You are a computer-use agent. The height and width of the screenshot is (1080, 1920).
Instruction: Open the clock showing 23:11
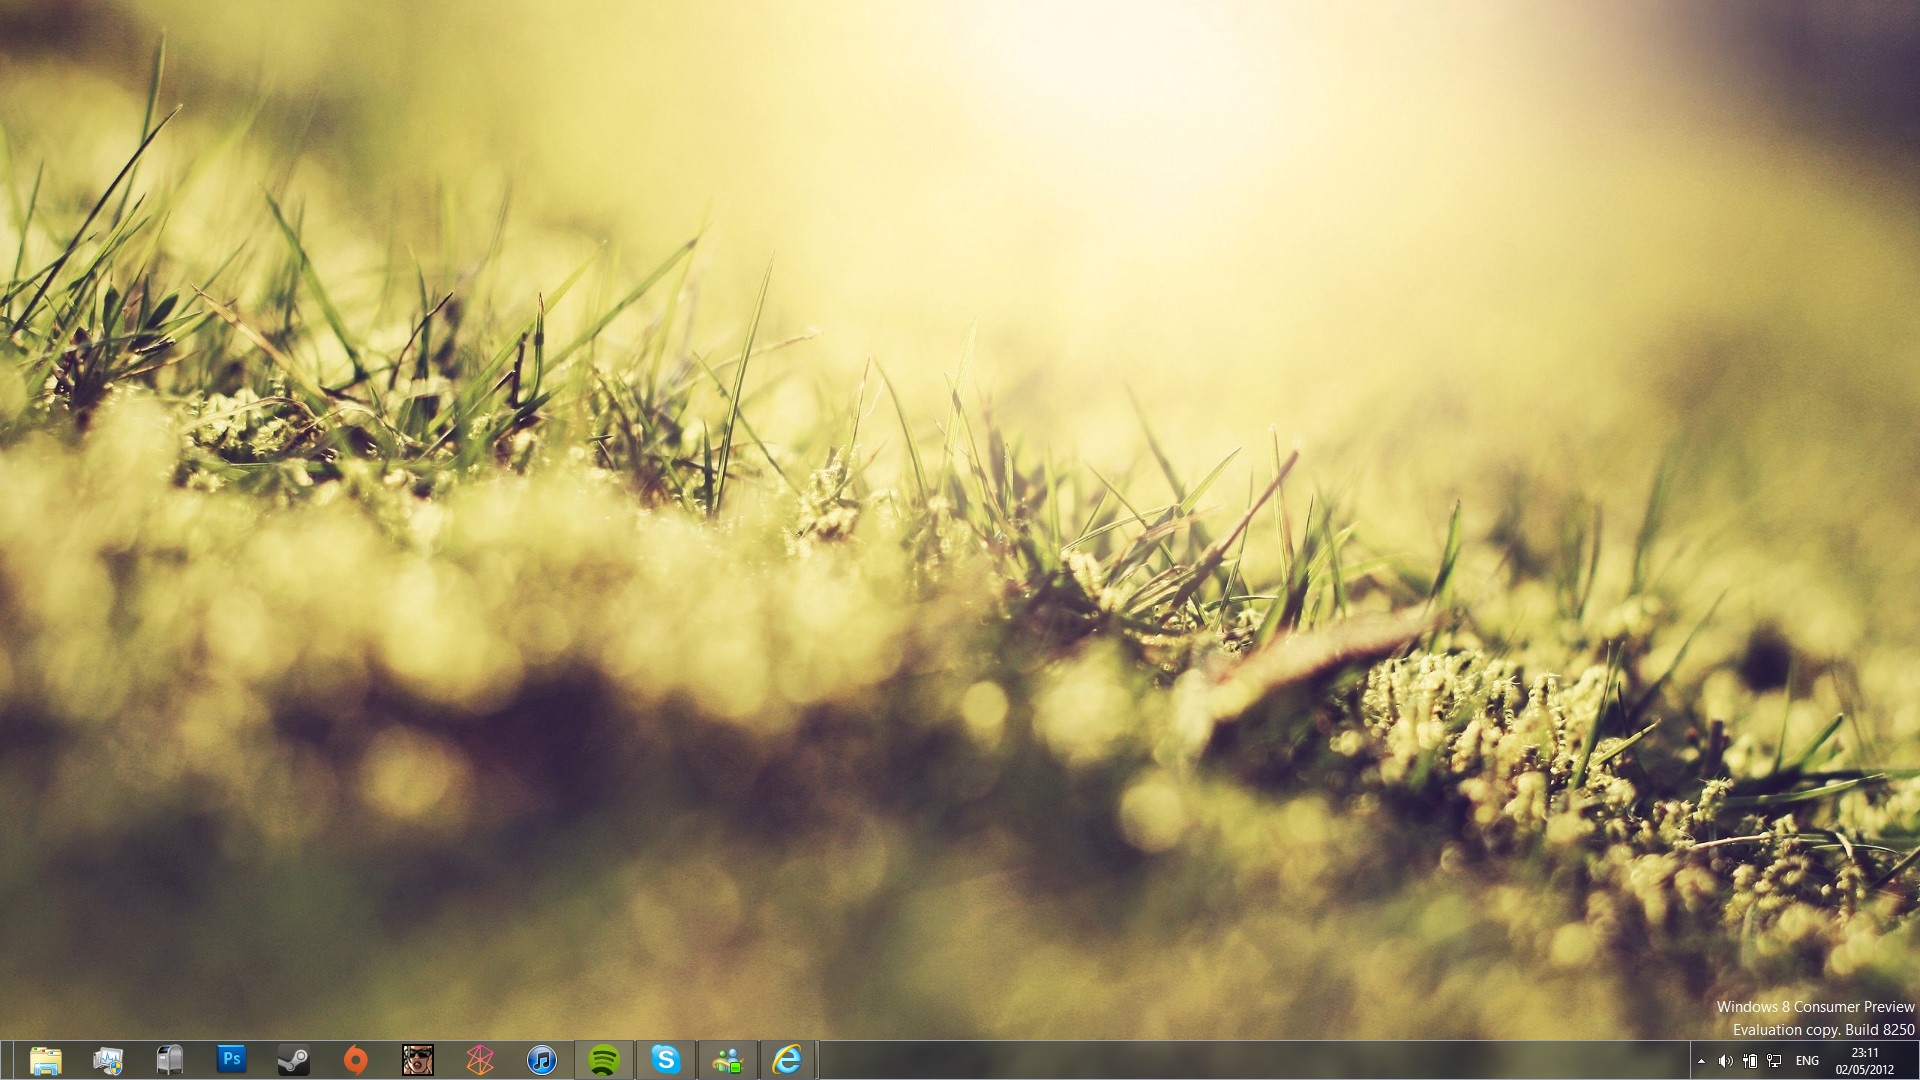(1865, 1061)
